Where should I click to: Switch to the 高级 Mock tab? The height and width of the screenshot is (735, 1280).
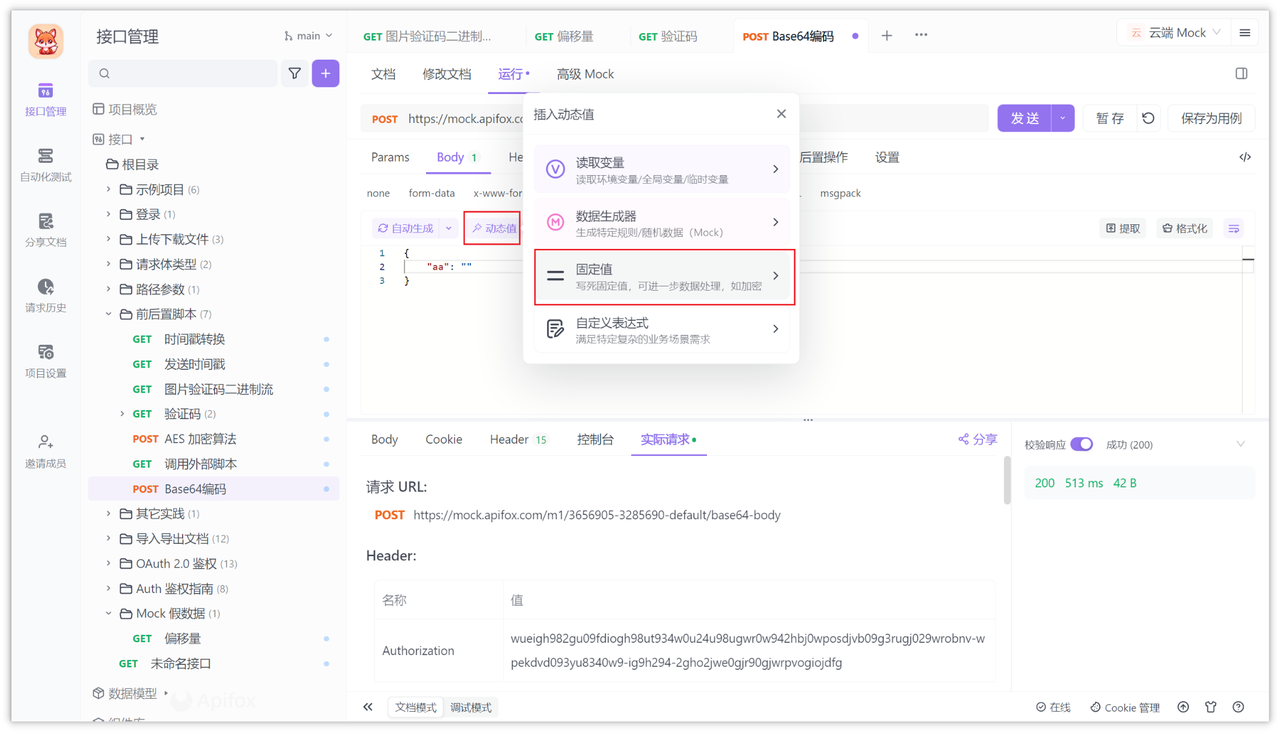click(585, 74)
